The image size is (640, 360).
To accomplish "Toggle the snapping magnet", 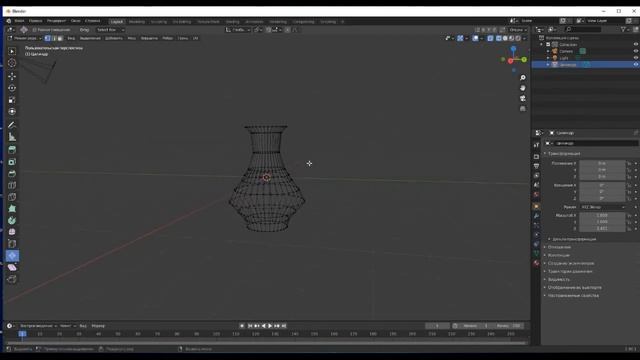I will 269,30.
